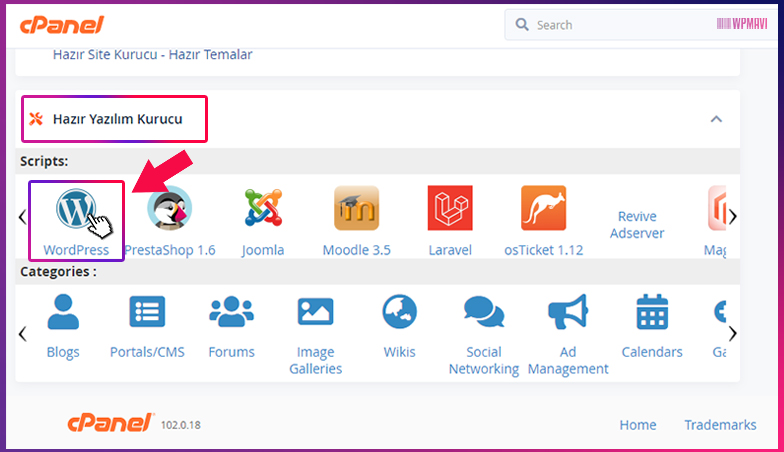Click the Categories : section label

[58, 272]
